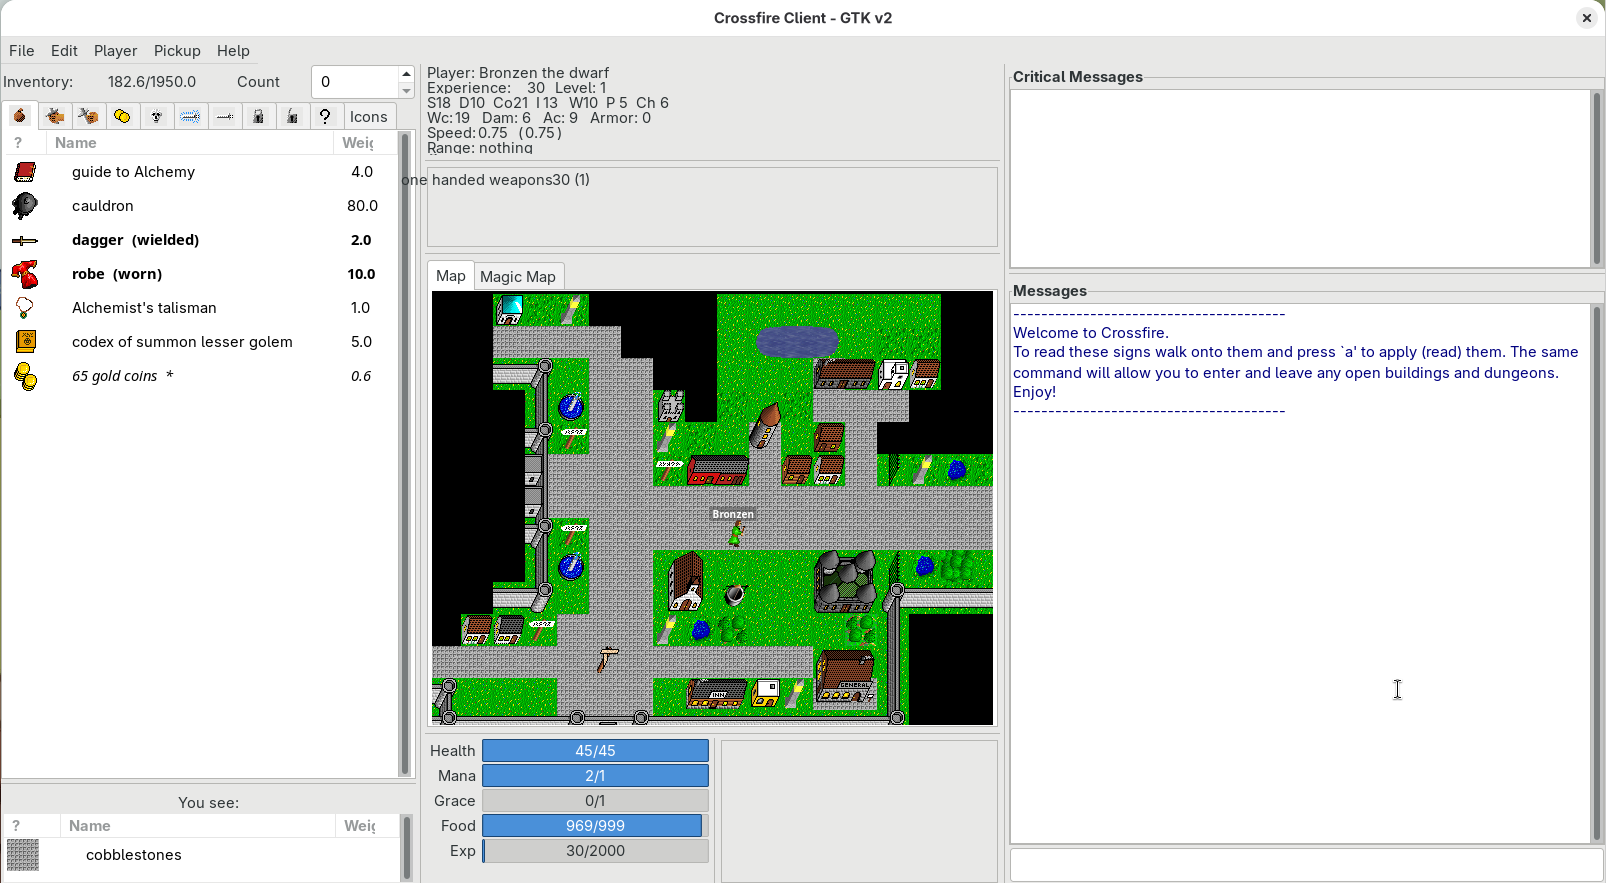1606x883 pixels.
Task: Decrease the Count stepper value
Action: tap(406, 90)
